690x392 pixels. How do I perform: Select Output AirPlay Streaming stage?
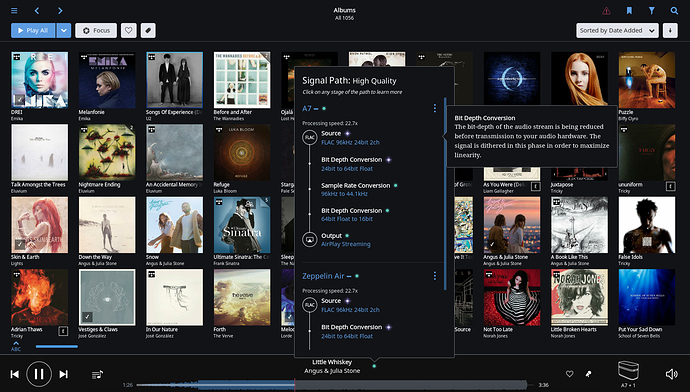coord(345,240)
